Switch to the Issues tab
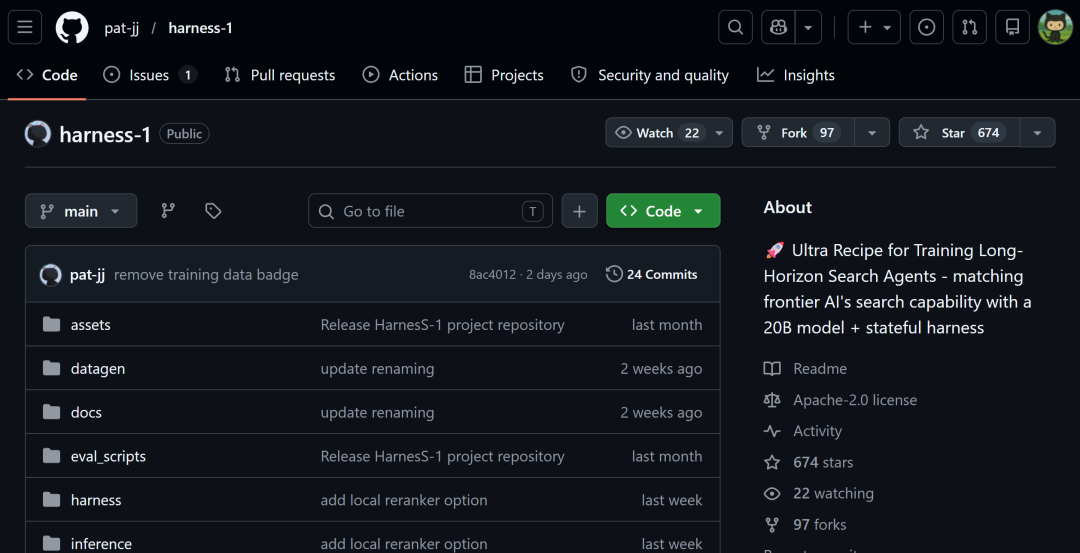The height and width of the screenshot is (553, 1080). [x=150, y=75]
